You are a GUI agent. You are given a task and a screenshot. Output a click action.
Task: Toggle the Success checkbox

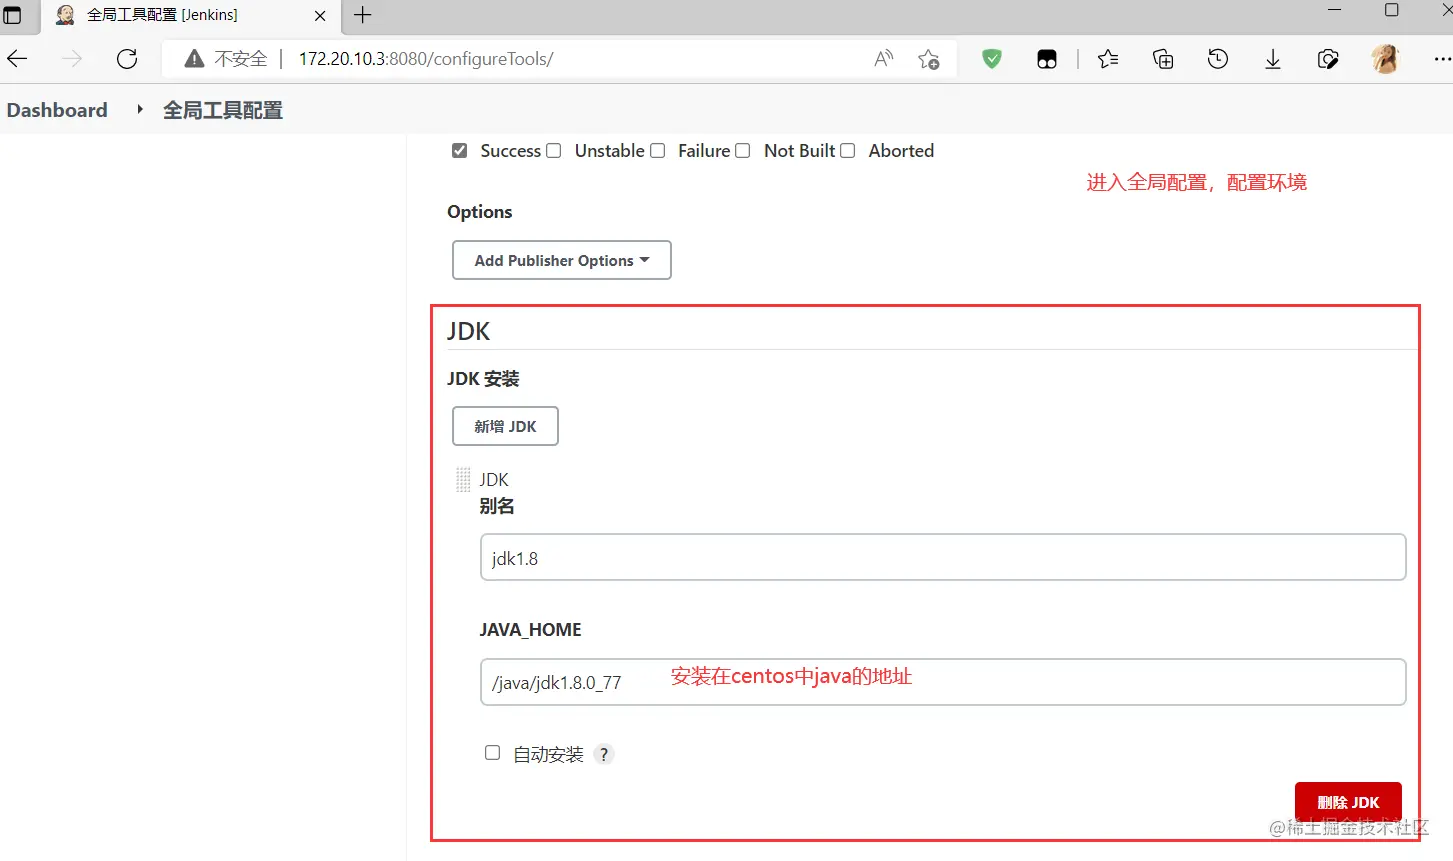(x=459, y=151)
